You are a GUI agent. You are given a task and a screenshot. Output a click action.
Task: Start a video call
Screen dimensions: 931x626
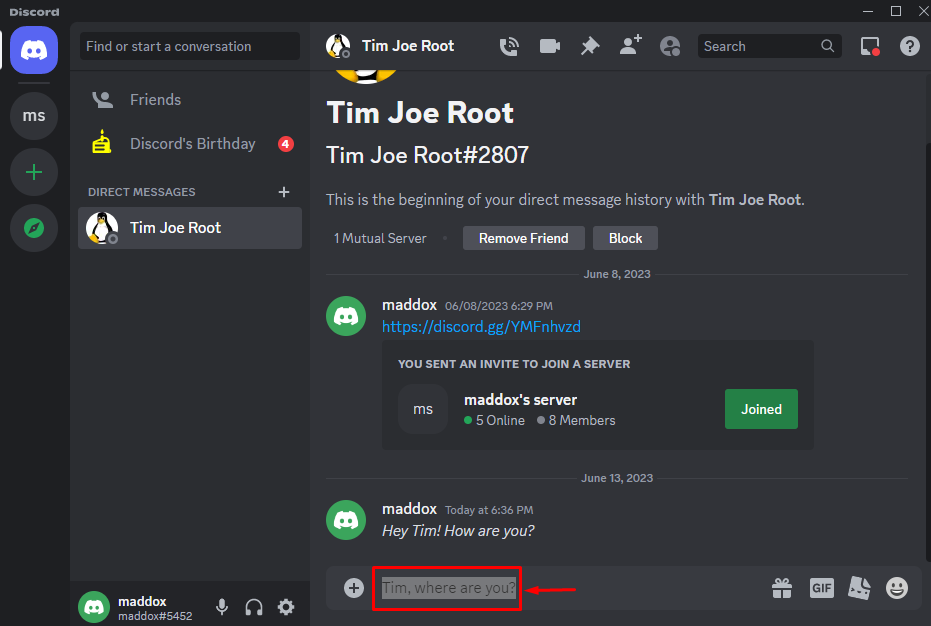coord(549,46)
